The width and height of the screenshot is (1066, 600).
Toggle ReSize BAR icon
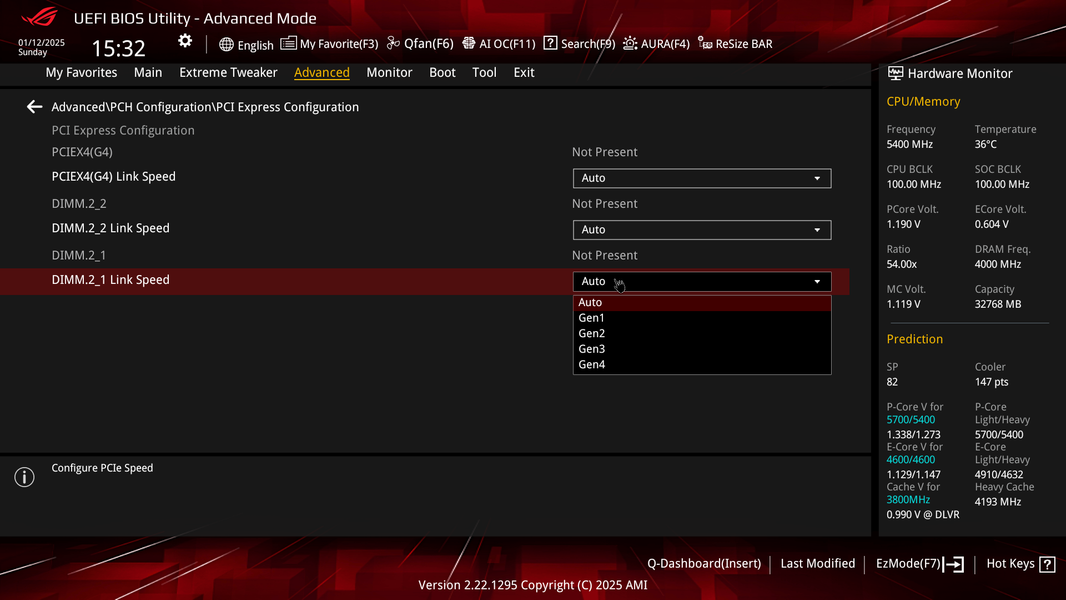pyautogui.click(x=705, y=43)
